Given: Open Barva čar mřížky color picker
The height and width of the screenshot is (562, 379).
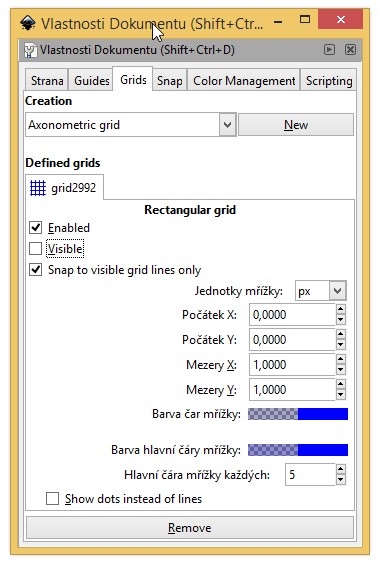Looking at the screenshot, I should [x=298, y=414].
